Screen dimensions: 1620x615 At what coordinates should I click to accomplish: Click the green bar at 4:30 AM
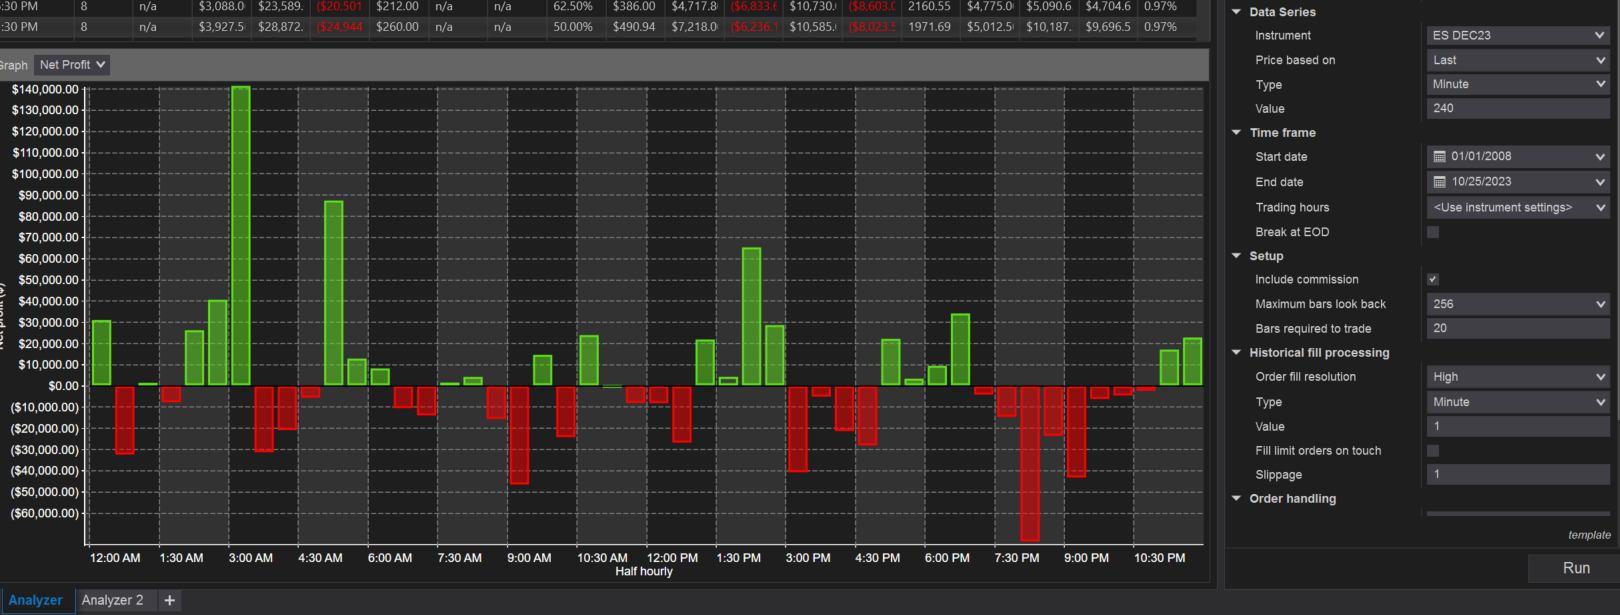click(x=334, y=293)
